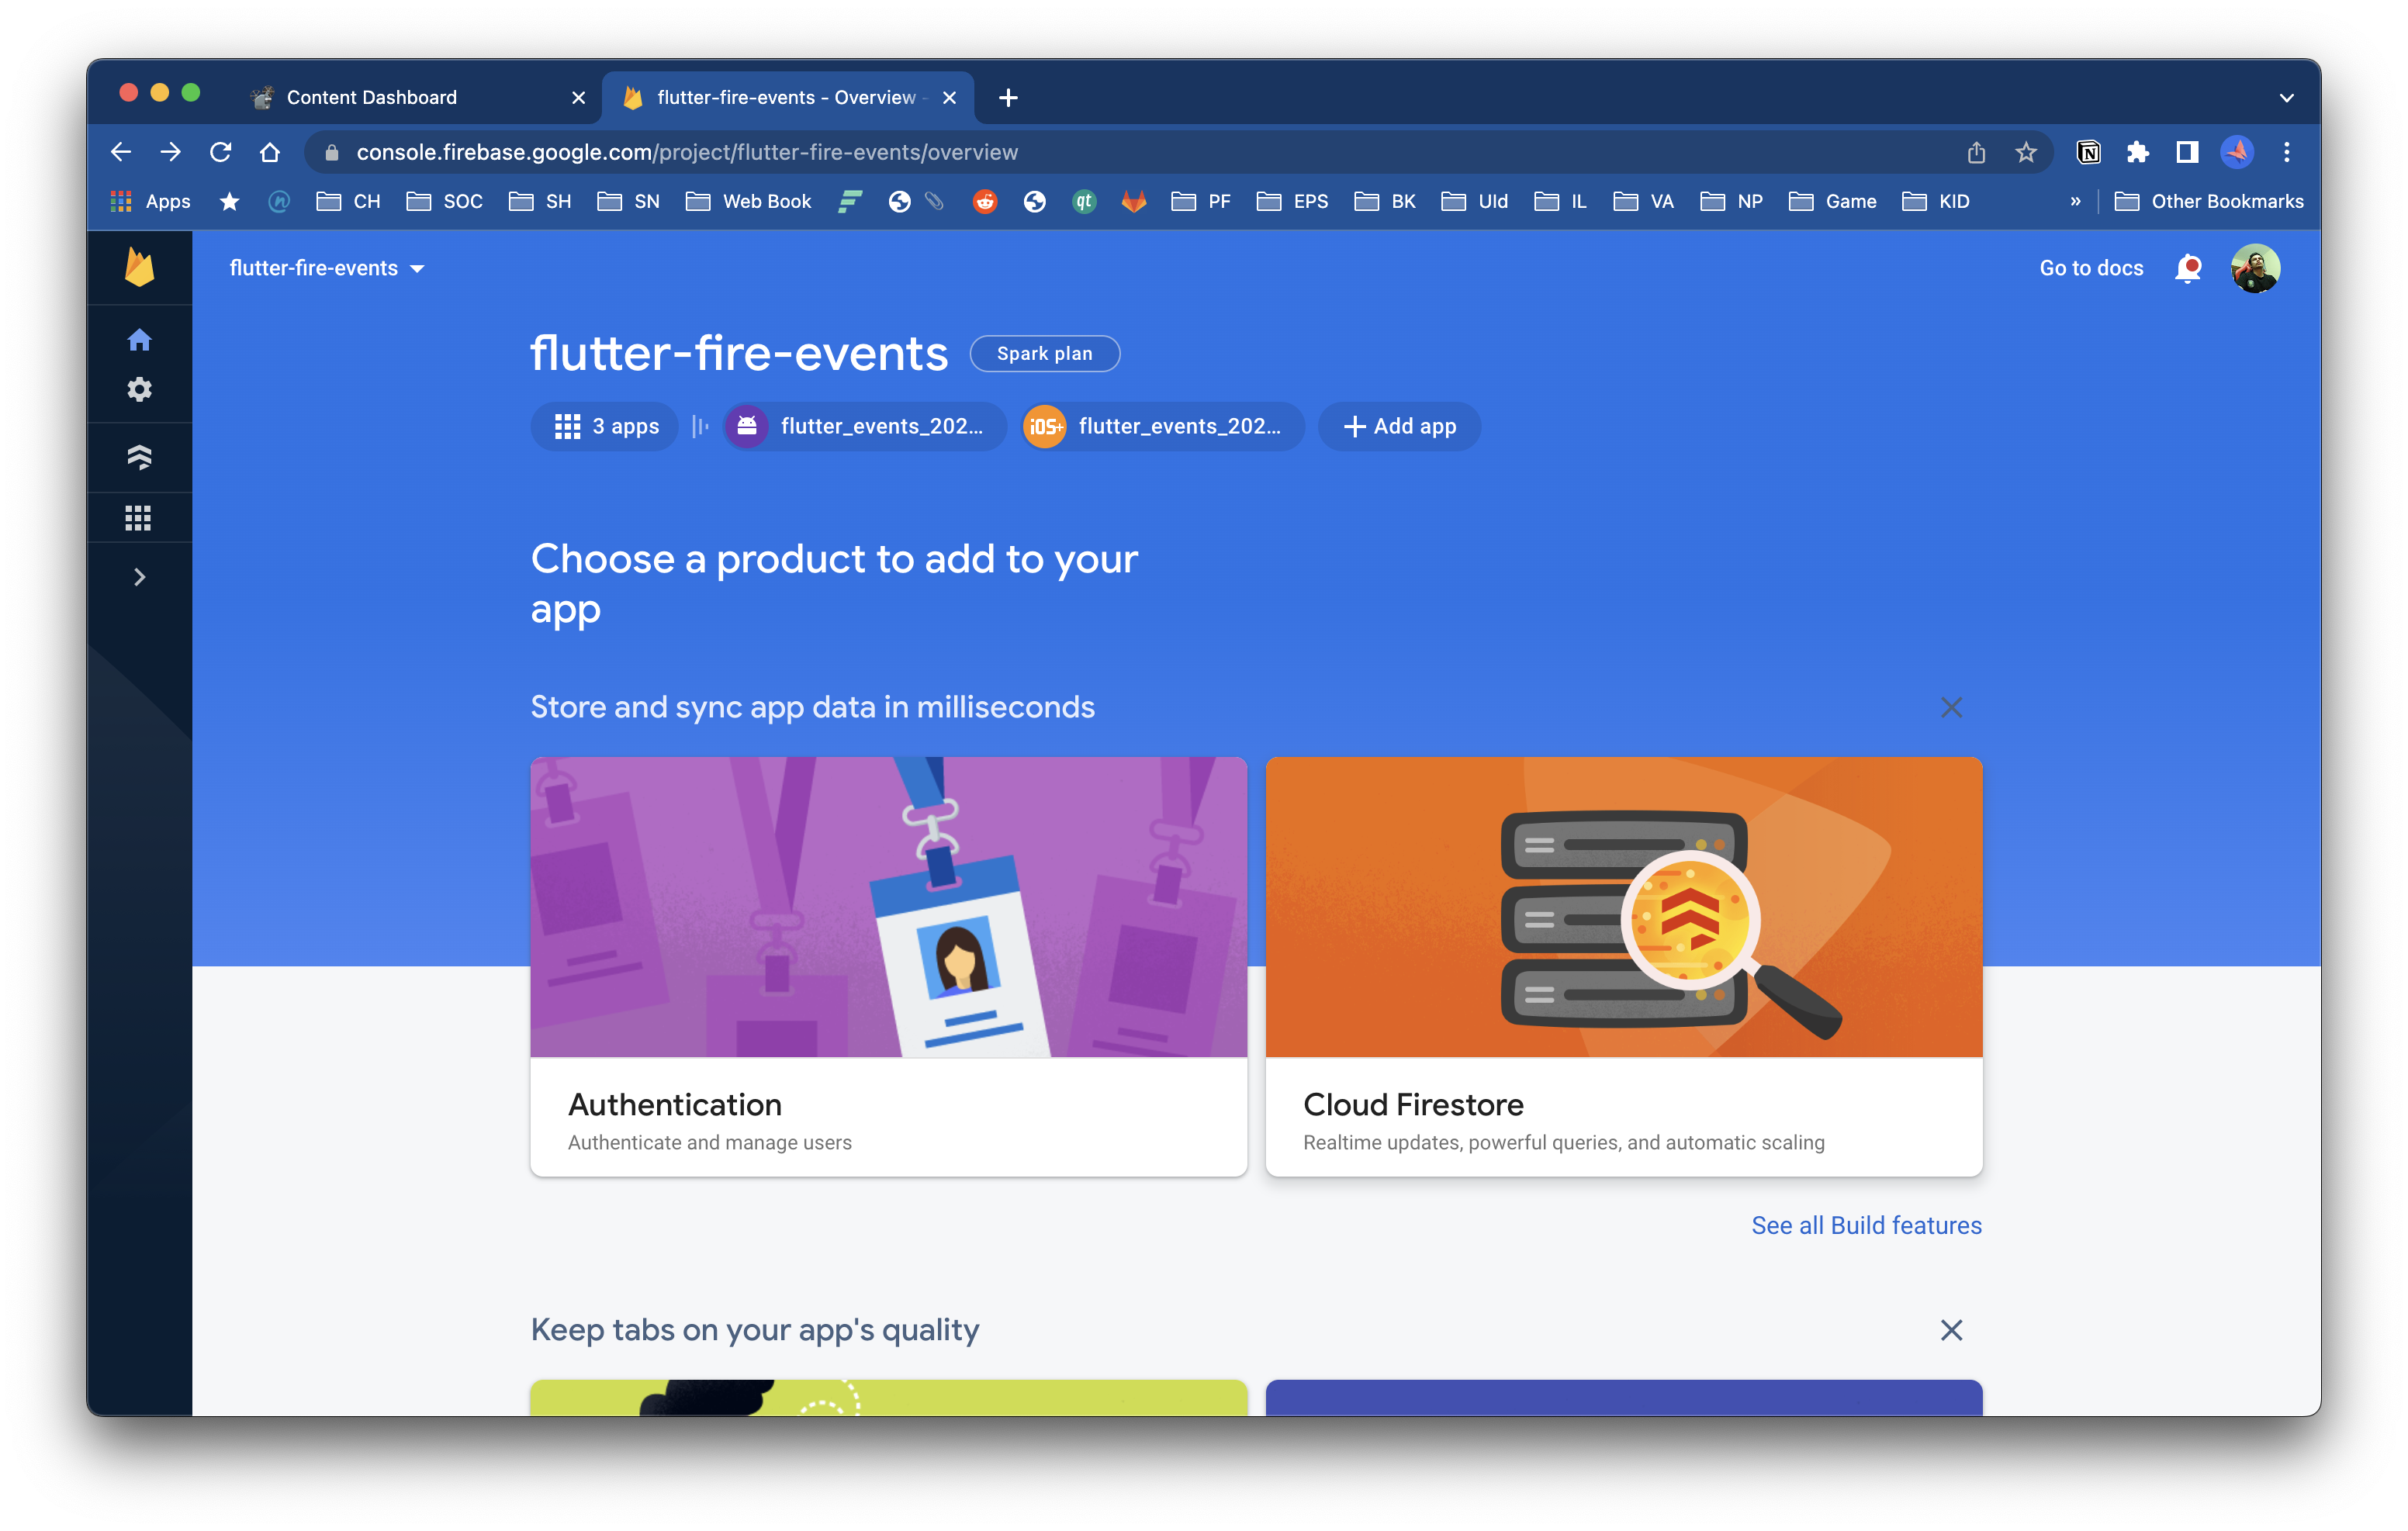Open the tab search chevron
Screen dimensions: 2408x1531
(2286, 97)
